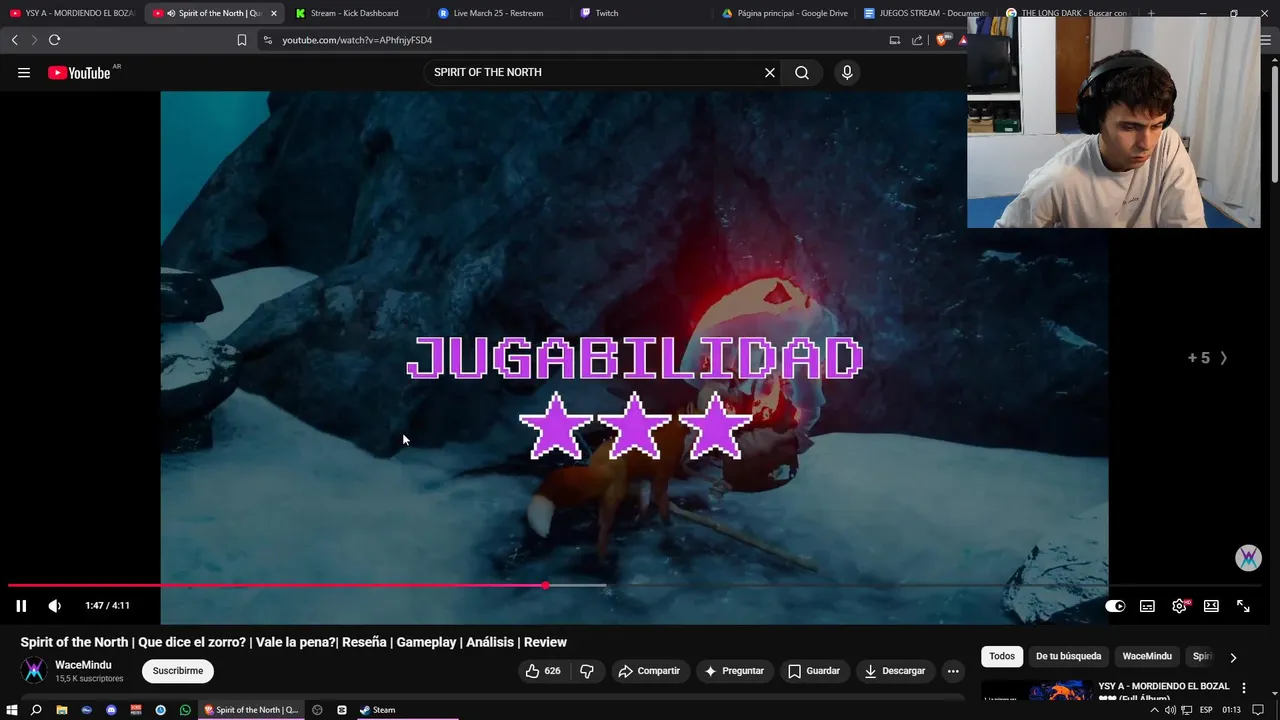
Task: Close the Spirit of the North tab
Action: pos(273,13)
